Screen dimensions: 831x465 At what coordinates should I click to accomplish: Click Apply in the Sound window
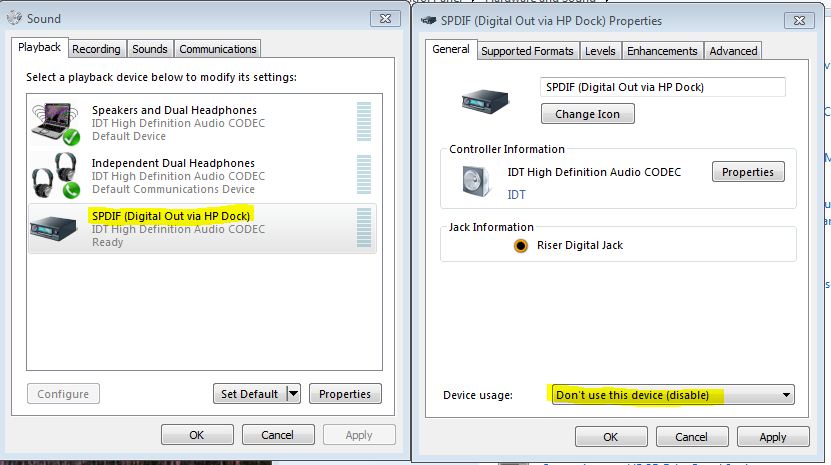tap(359, 435)
